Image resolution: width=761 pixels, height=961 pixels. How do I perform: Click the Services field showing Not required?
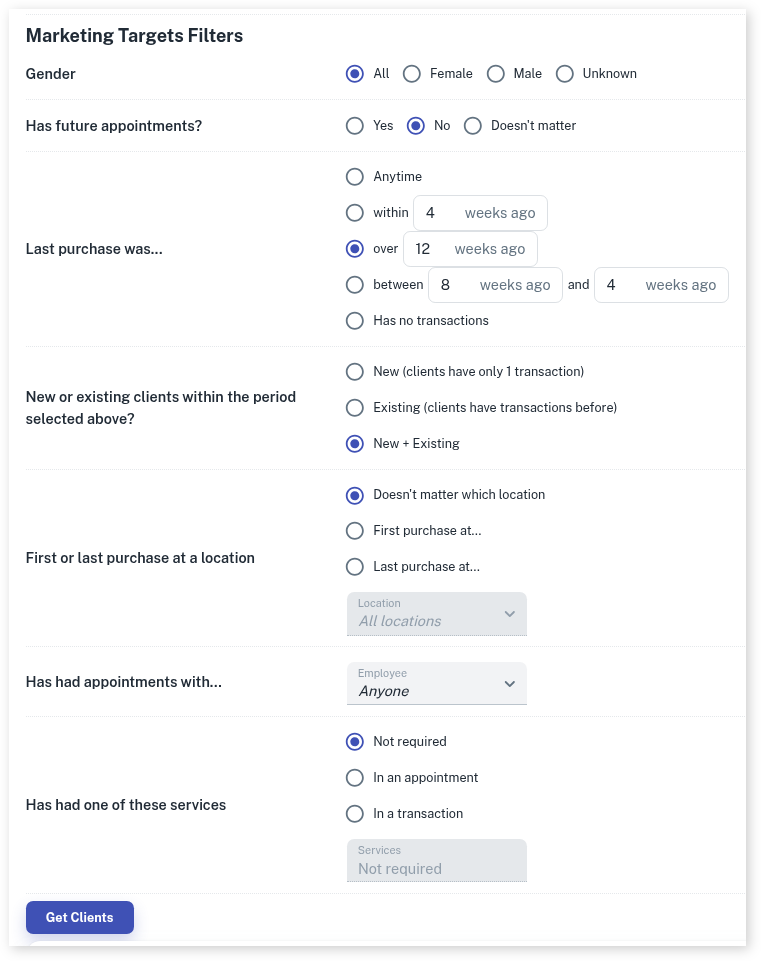coord(436,861)
